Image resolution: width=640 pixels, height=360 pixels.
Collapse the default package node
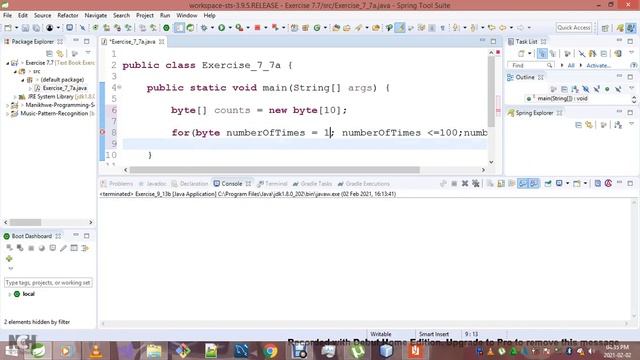point(22,80)
